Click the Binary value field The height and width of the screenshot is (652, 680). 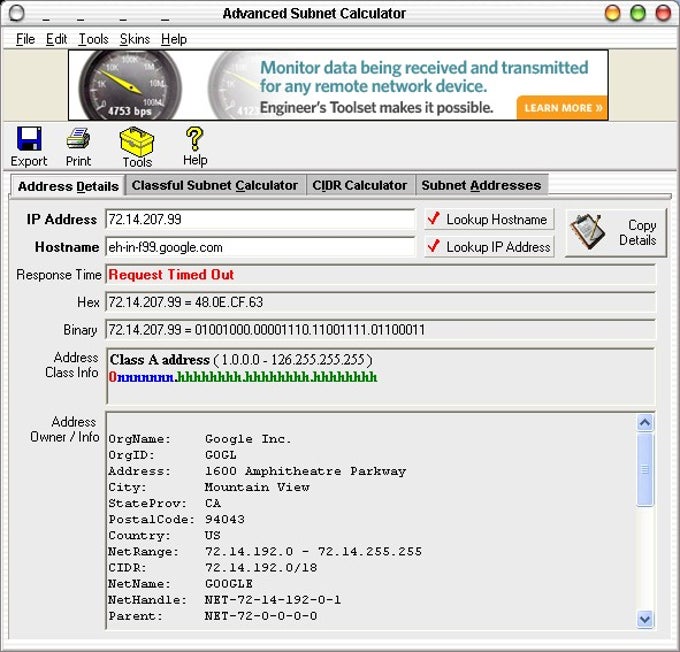[x=380, y=330]
